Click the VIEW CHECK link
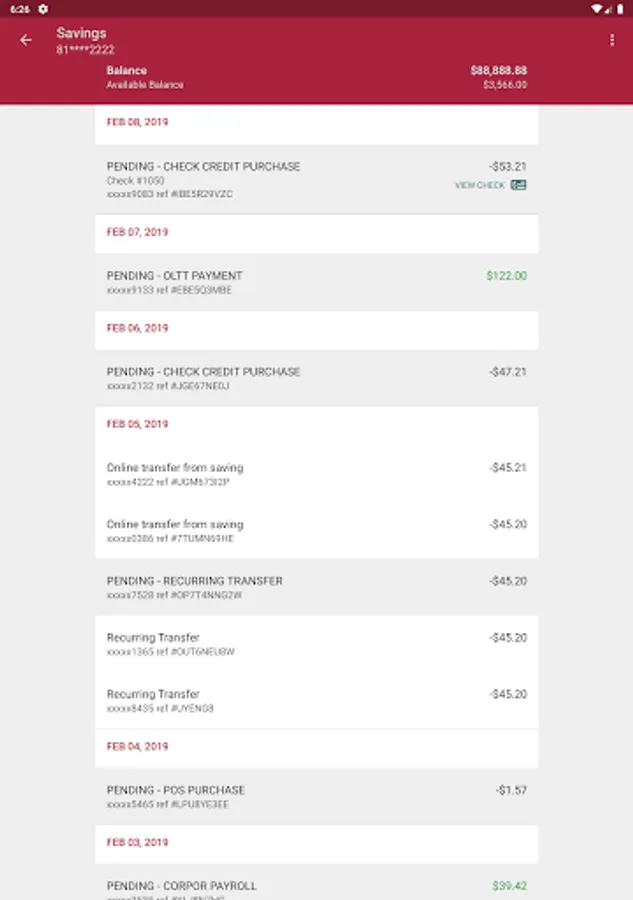The width and height of the screenshot is (633, 900). click(x=480, y=185)
